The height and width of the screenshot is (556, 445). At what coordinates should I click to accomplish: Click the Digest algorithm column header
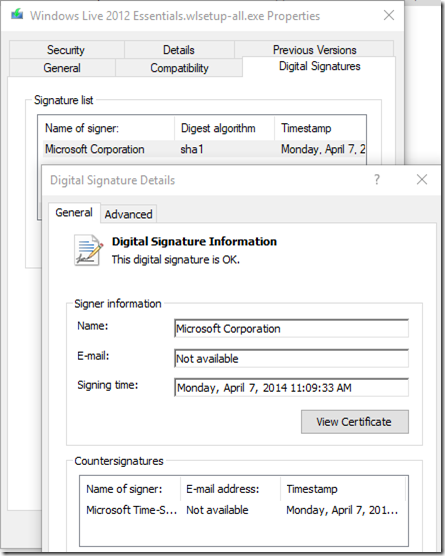pyautogui.click(x=224, y=128)
